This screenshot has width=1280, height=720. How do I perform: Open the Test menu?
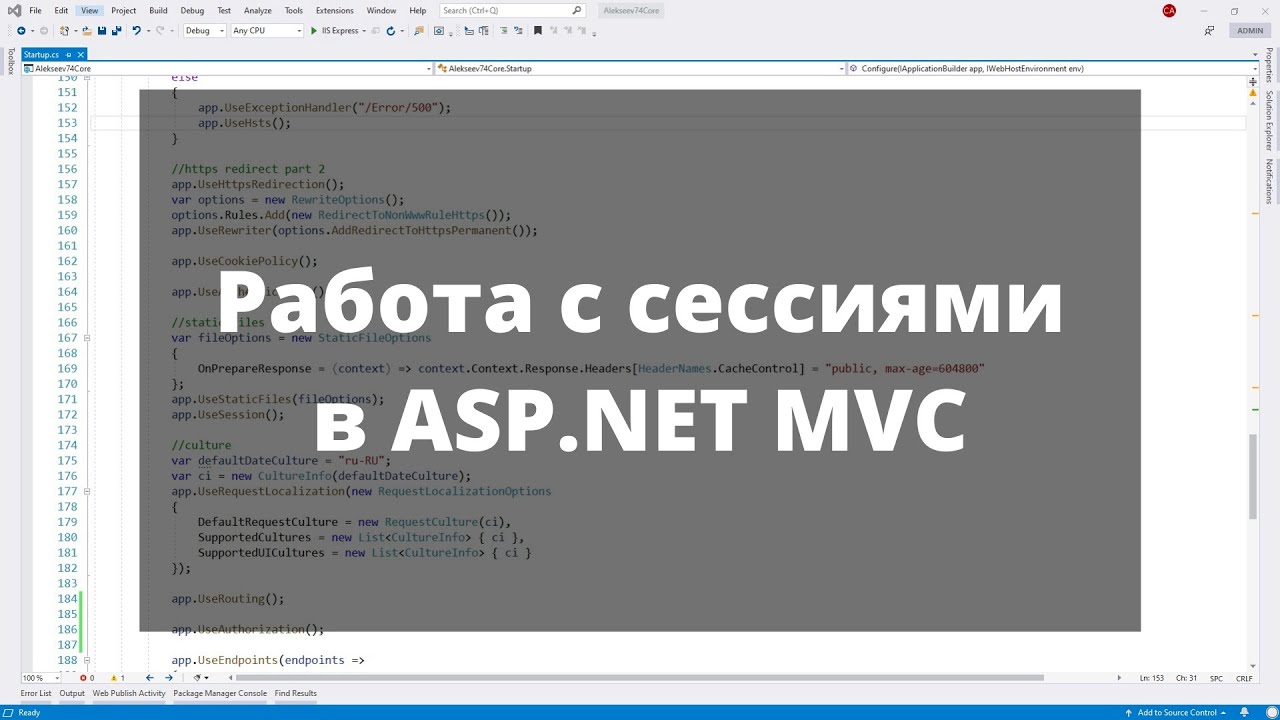[x=224, y=11]
